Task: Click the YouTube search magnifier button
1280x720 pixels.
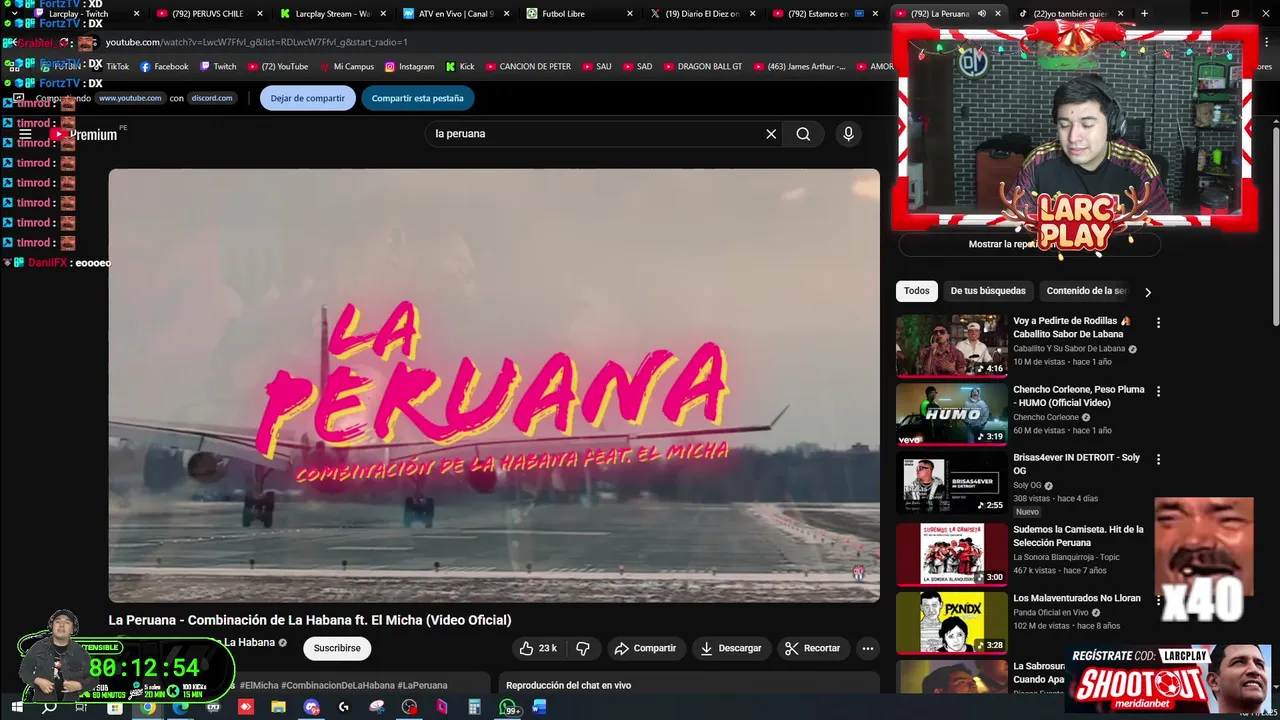Action: point(803,134)
